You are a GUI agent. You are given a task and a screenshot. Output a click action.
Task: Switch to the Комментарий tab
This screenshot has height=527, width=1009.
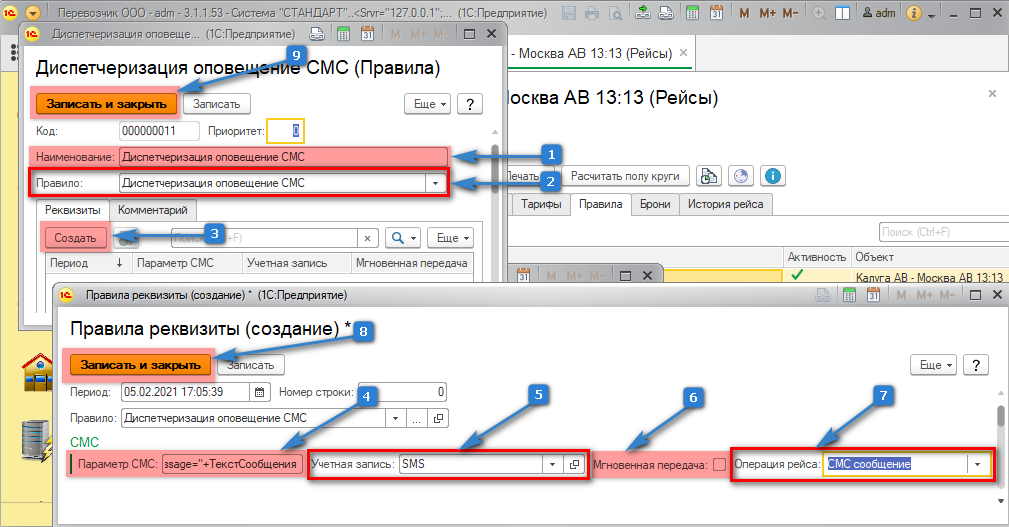click(x=154, y=209)
